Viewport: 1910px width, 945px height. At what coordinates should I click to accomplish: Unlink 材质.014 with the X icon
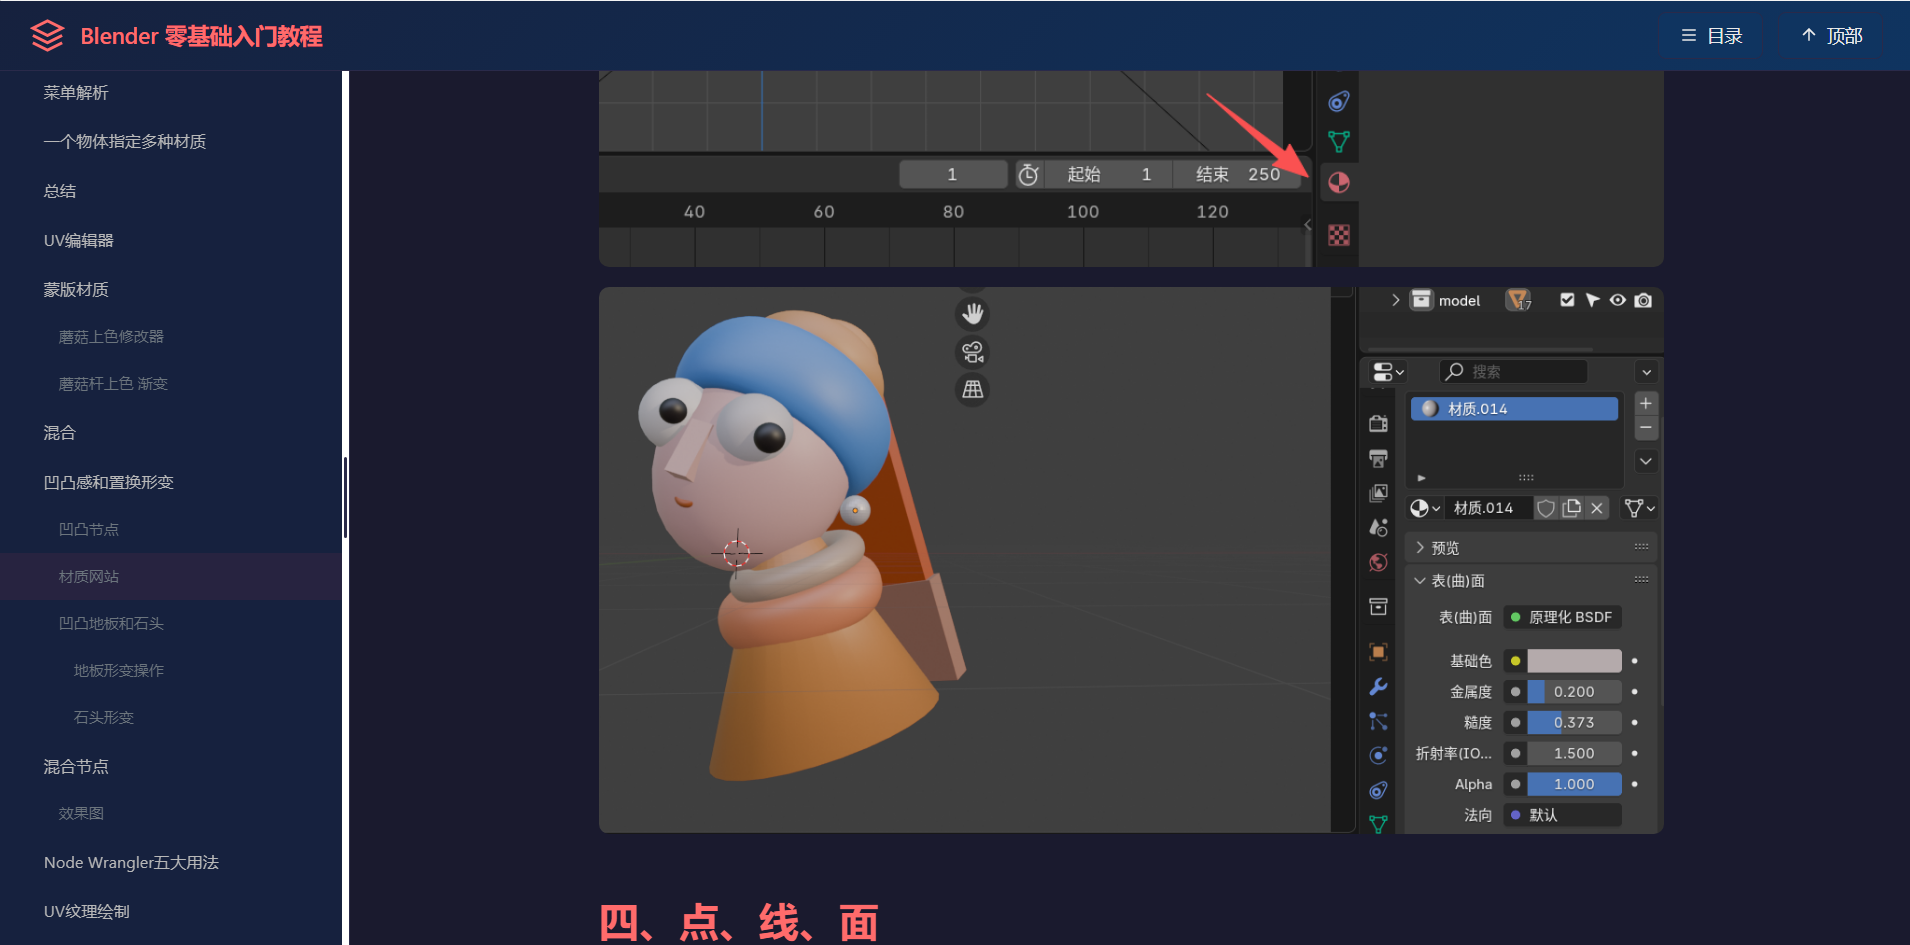(x=1597, y=508)
